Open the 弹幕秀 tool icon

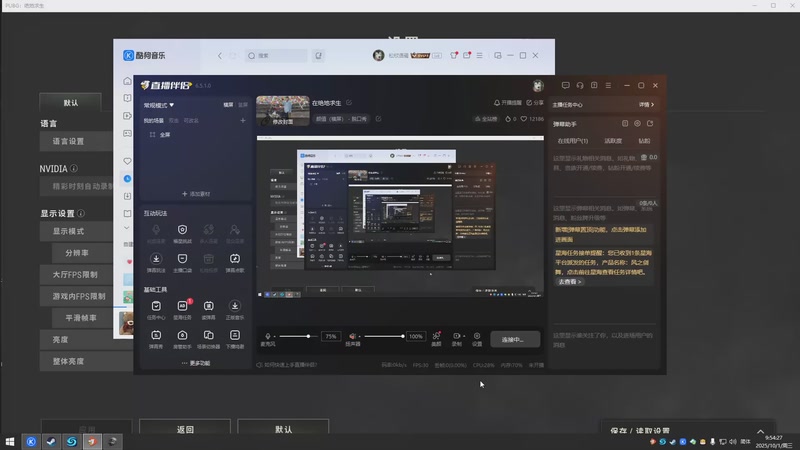coord(156,335)
